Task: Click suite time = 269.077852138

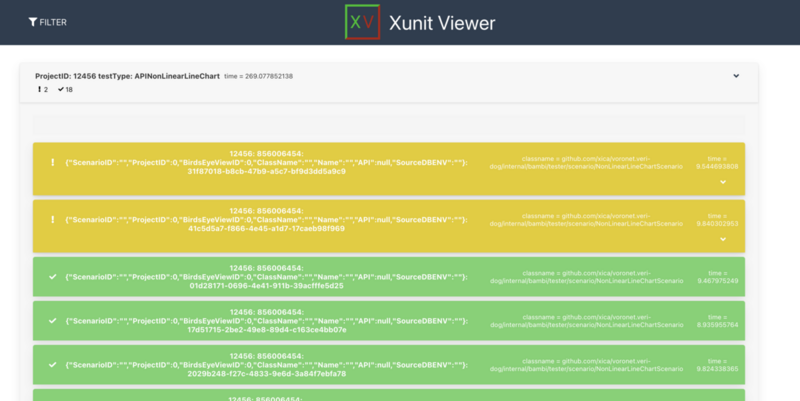Action: click(258, 76)
